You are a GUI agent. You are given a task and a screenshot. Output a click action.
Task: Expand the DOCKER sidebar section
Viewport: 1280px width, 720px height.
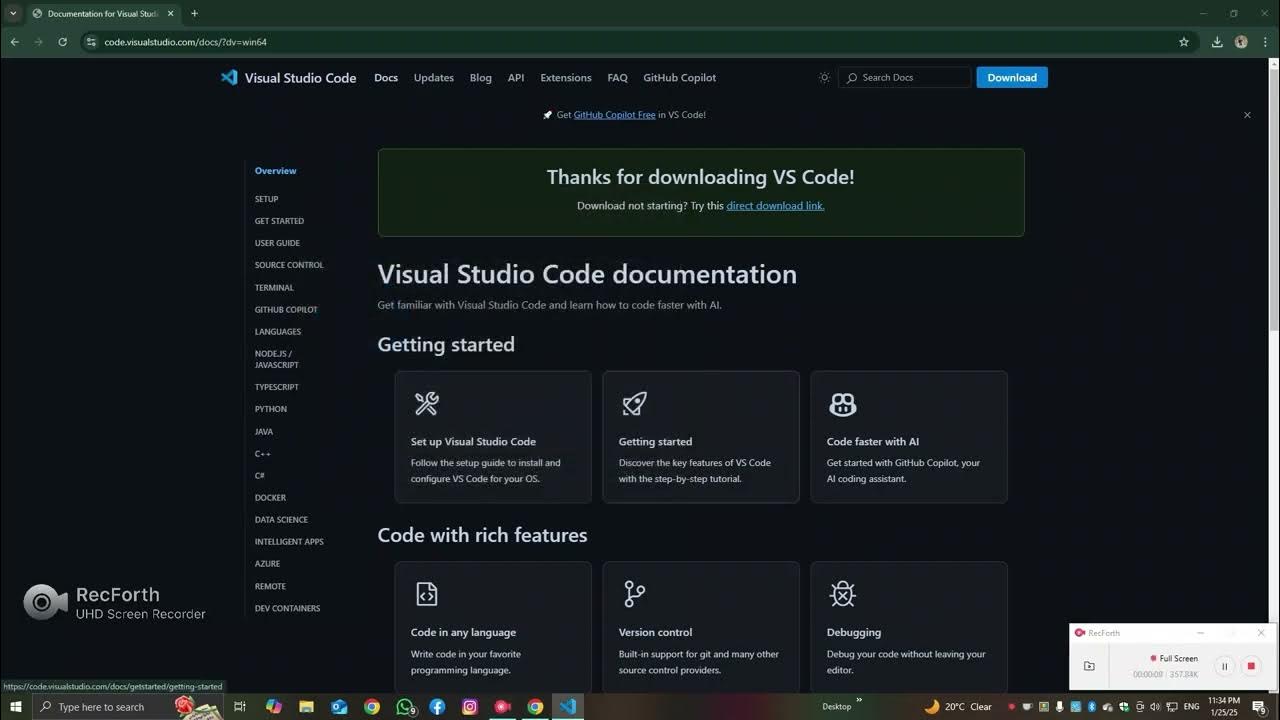pyautogui.click(x=270, y=498)
